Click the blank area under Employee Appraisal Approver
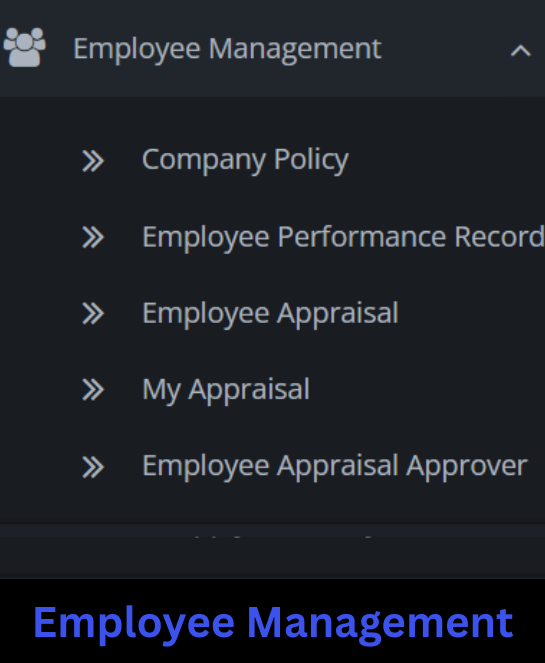The image size is (545, 663). coord(272,504)
